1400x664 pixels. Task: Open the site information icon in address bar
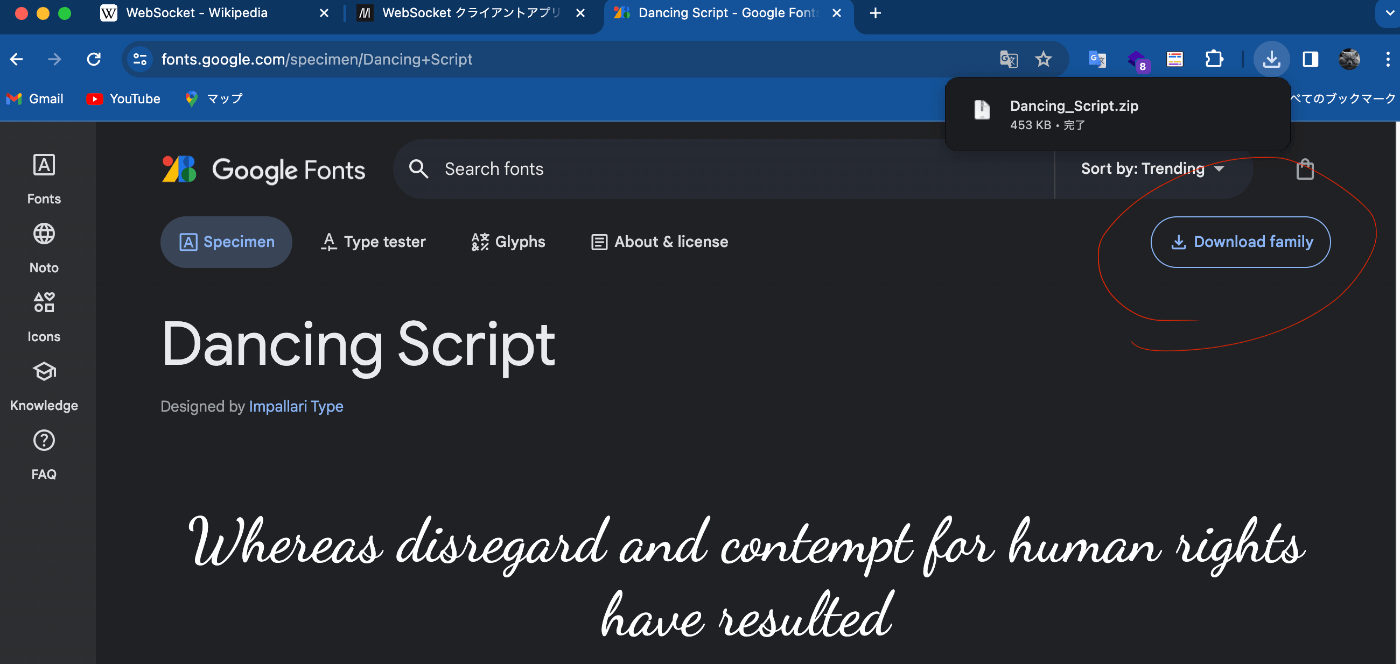(140, 59)
